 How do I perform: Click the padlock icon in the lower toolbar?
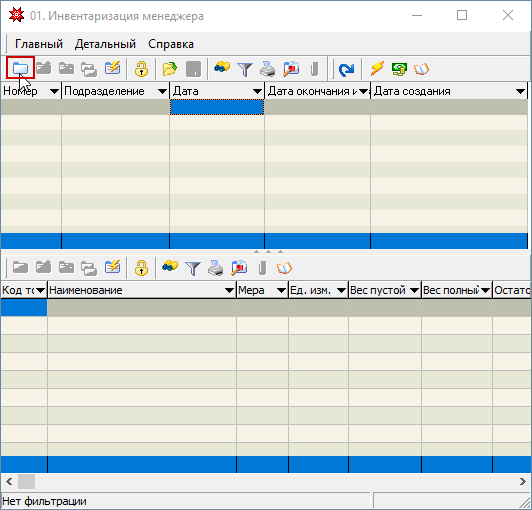tap(141, 268)
